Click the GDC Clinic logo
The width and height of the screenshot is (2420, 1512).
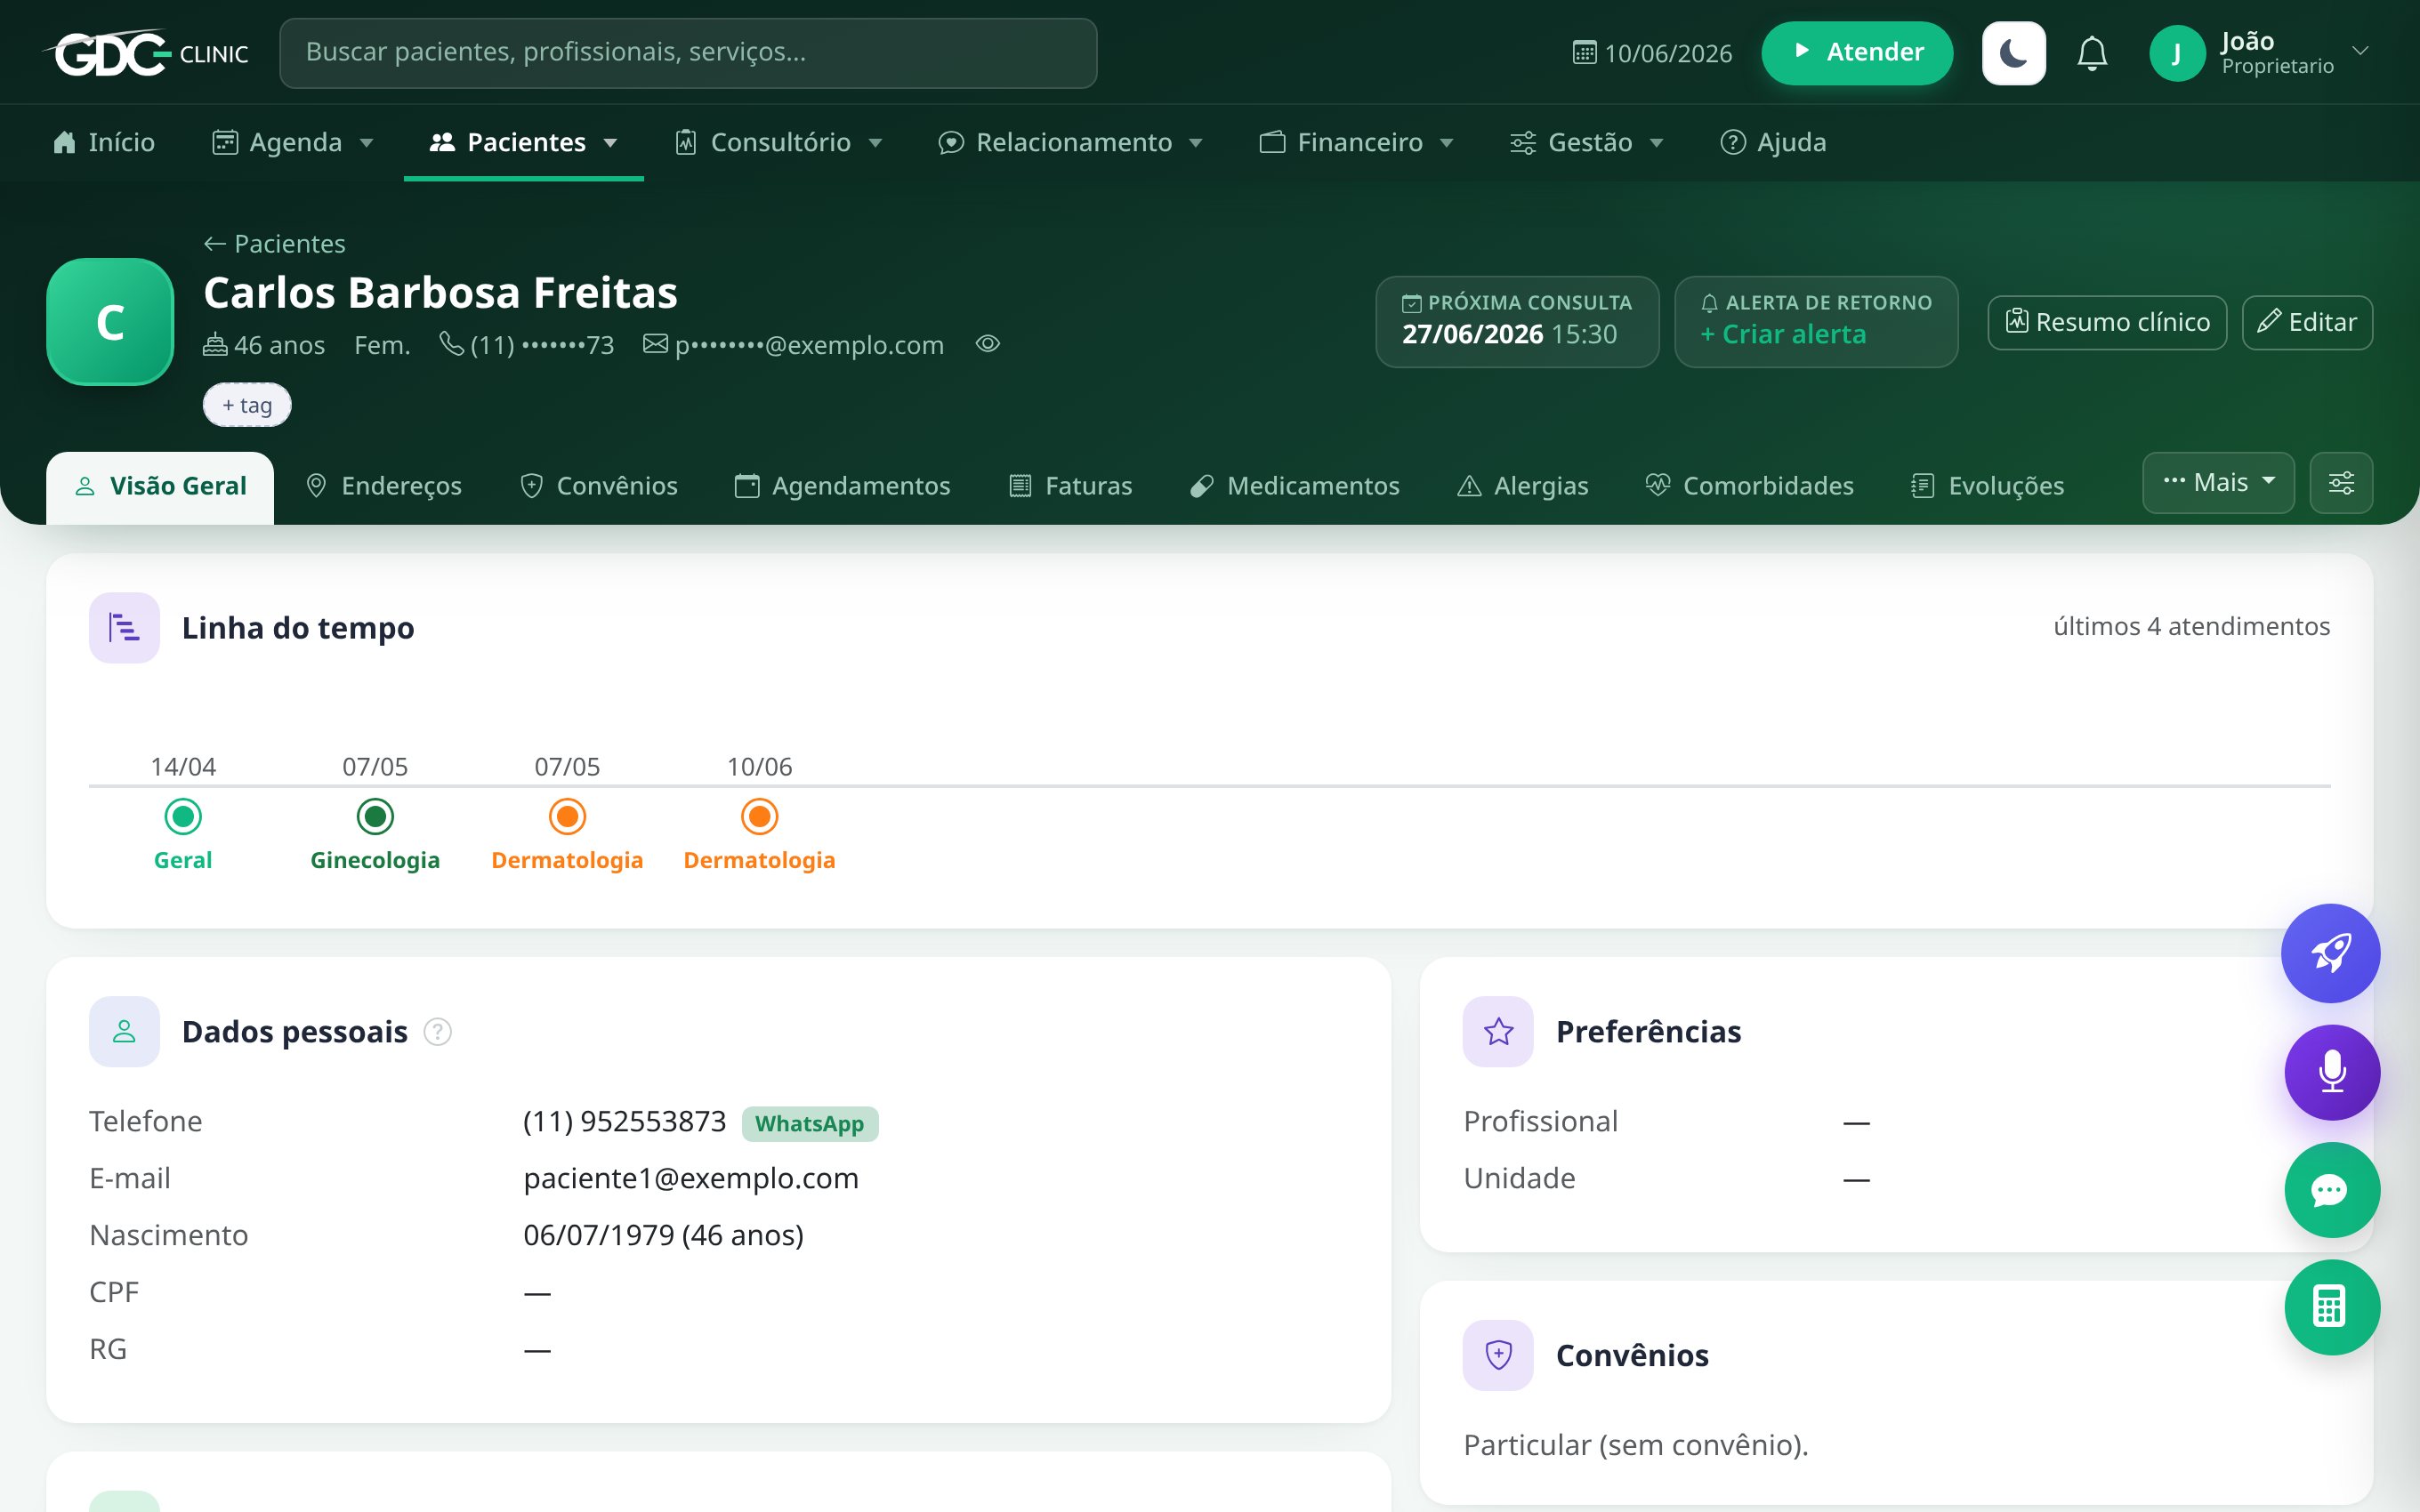point(146,53)
